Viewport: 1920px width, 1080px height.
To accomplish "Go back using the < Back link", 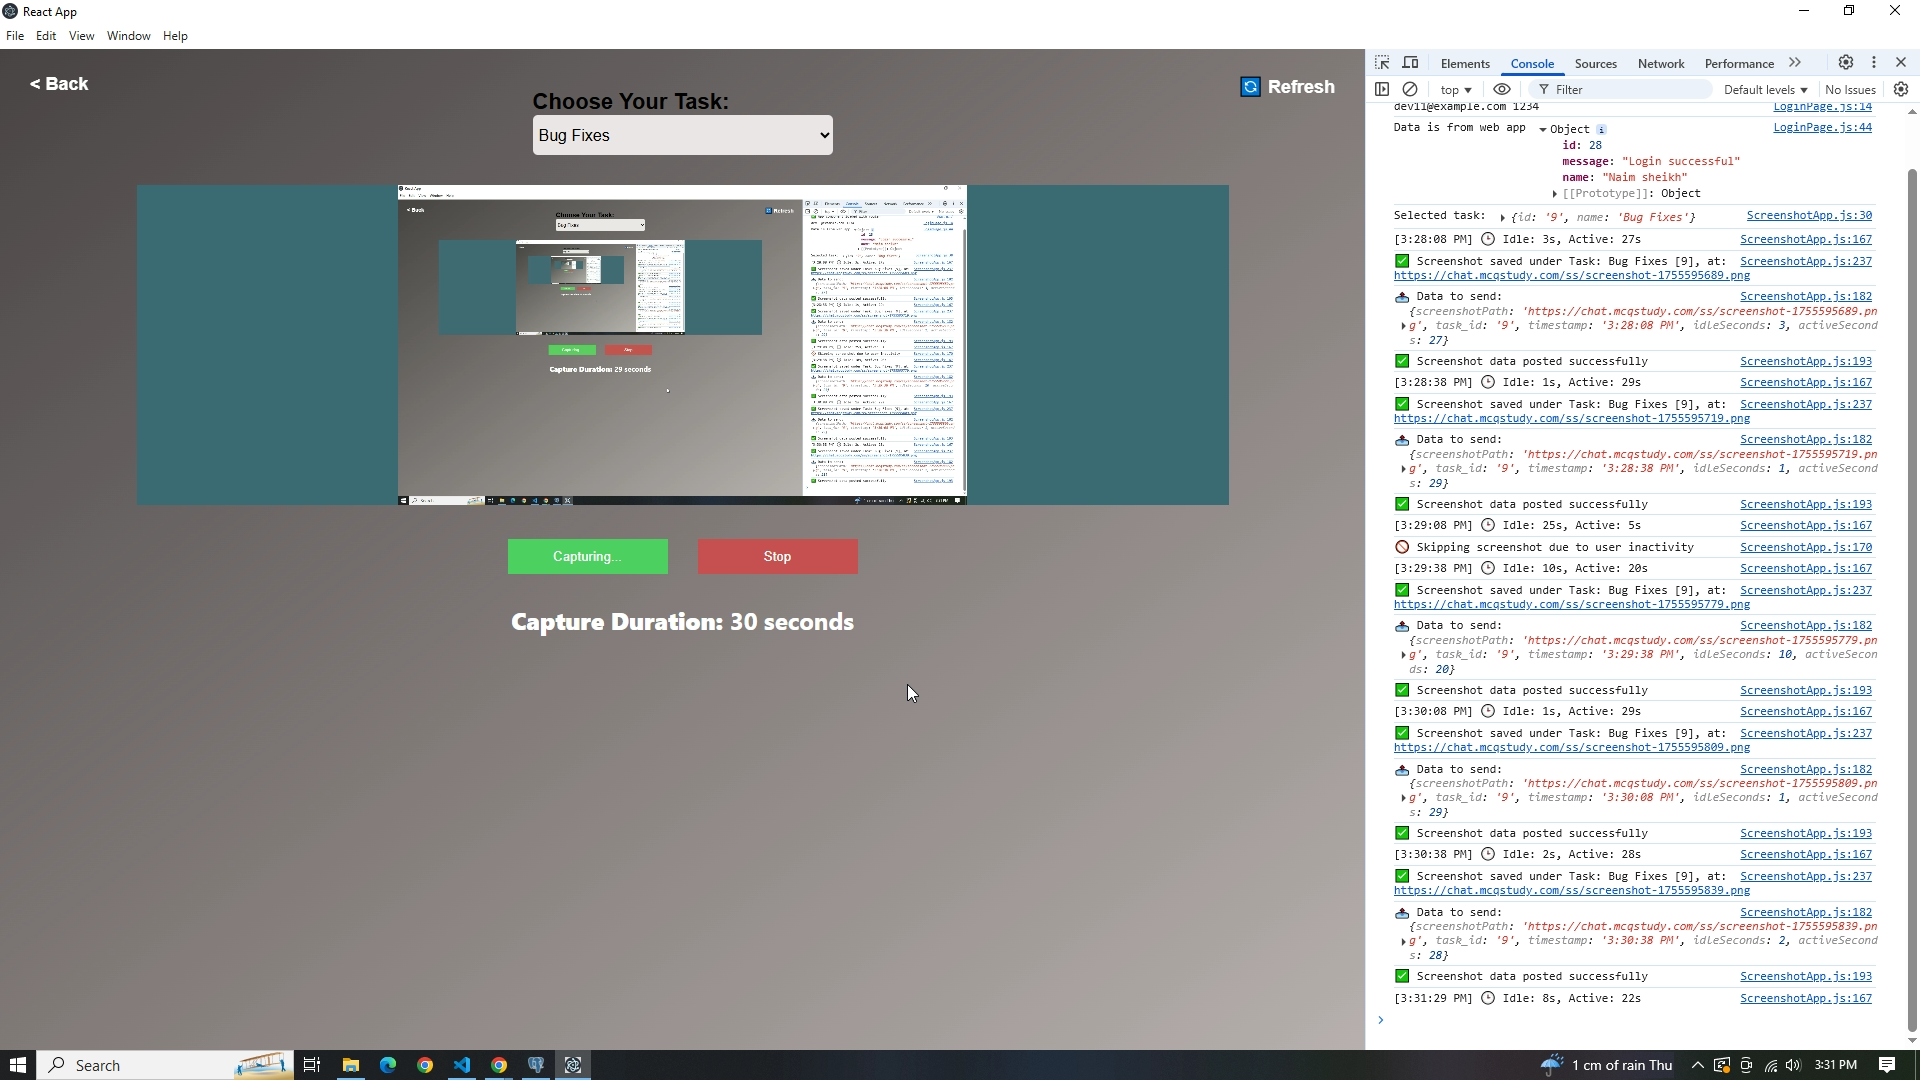I will [59, 84].
